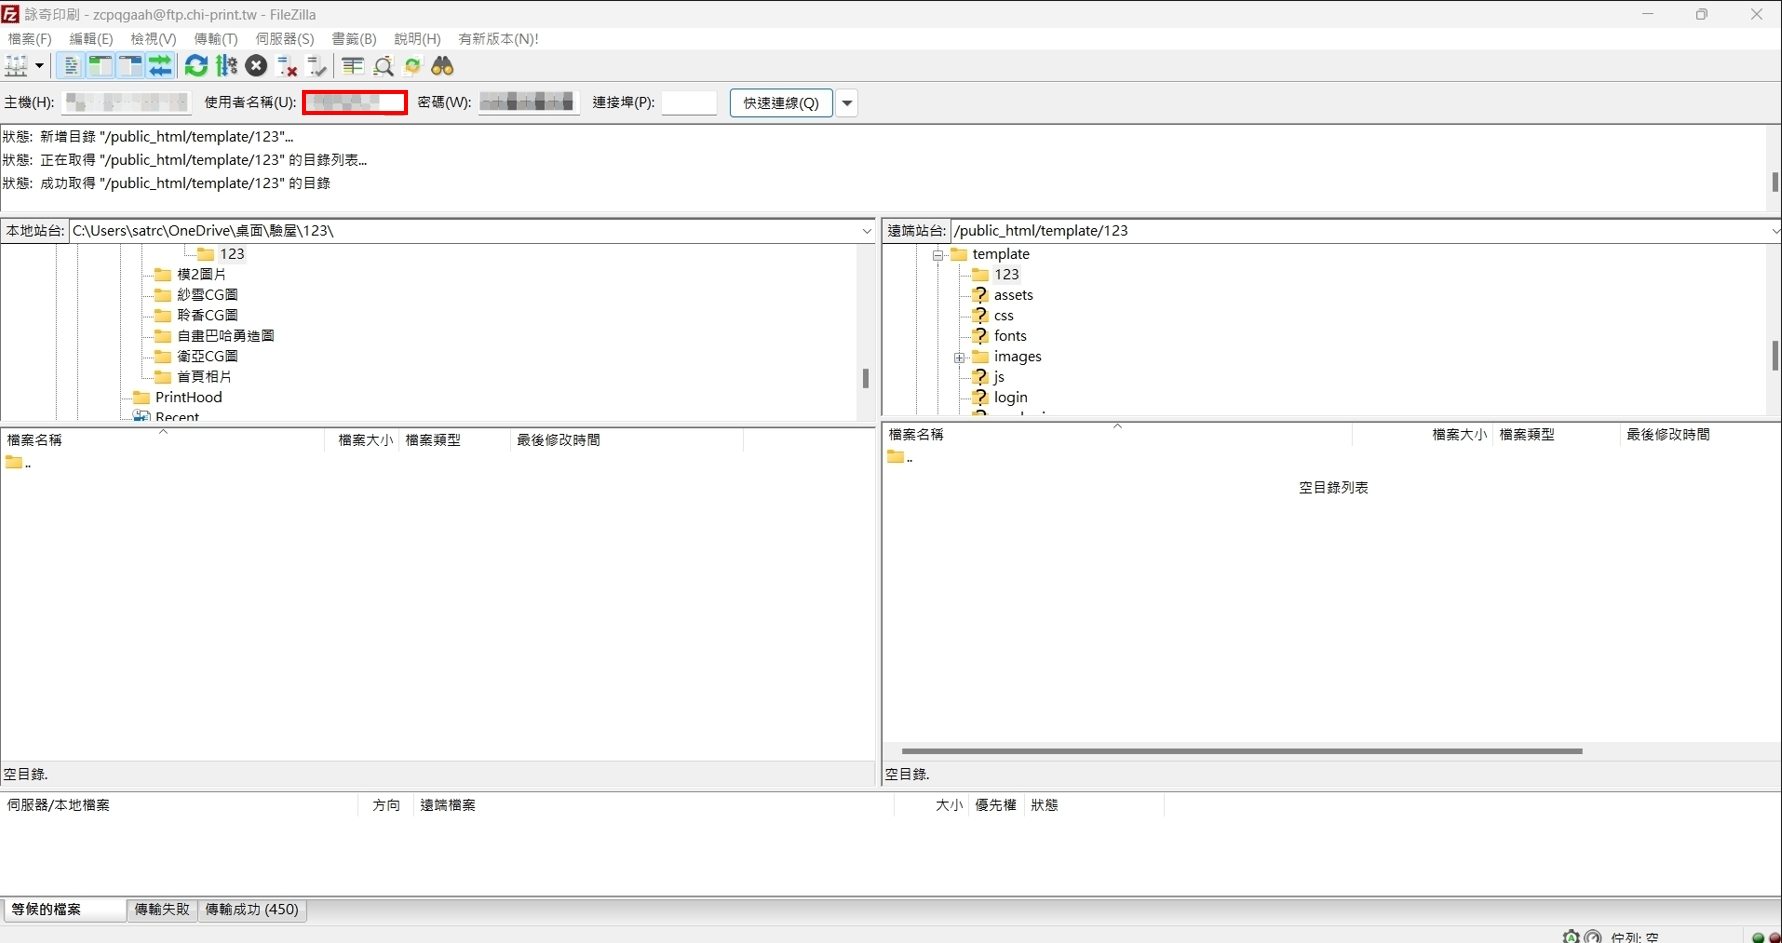Open the Quickconnect history dropdown arrow
The height and width of the screenshot is (943, 1782).
[x=847, y=103]
